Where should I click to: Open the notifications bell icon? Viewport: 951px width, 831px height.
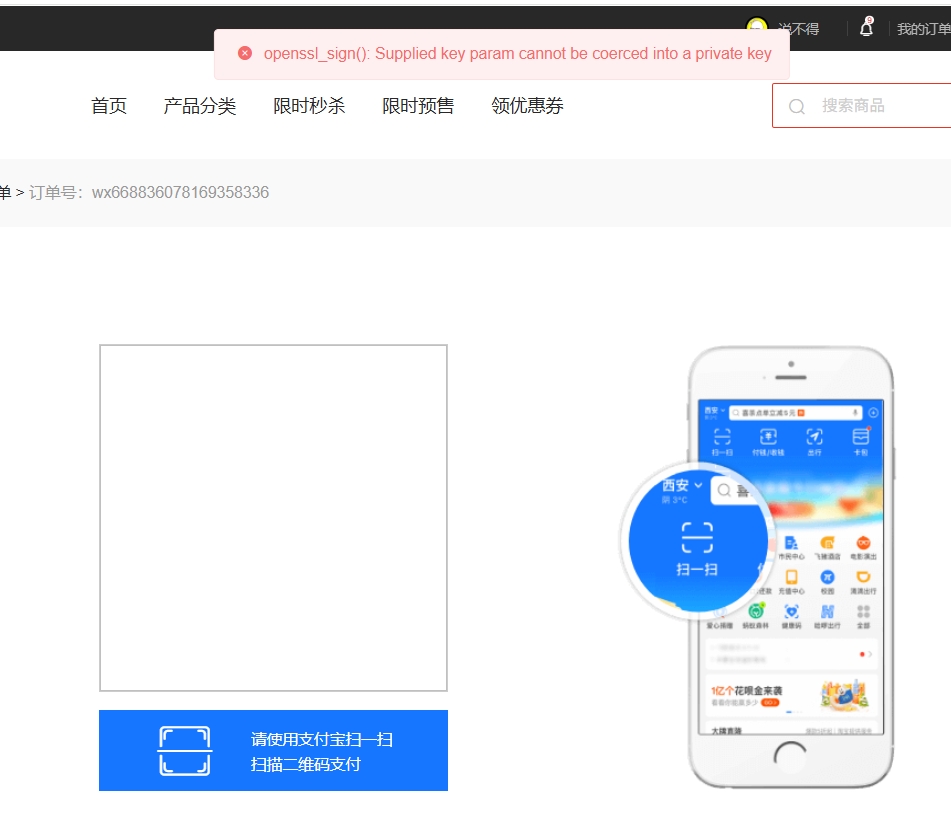pyautogui.click(x=867, y=27)
